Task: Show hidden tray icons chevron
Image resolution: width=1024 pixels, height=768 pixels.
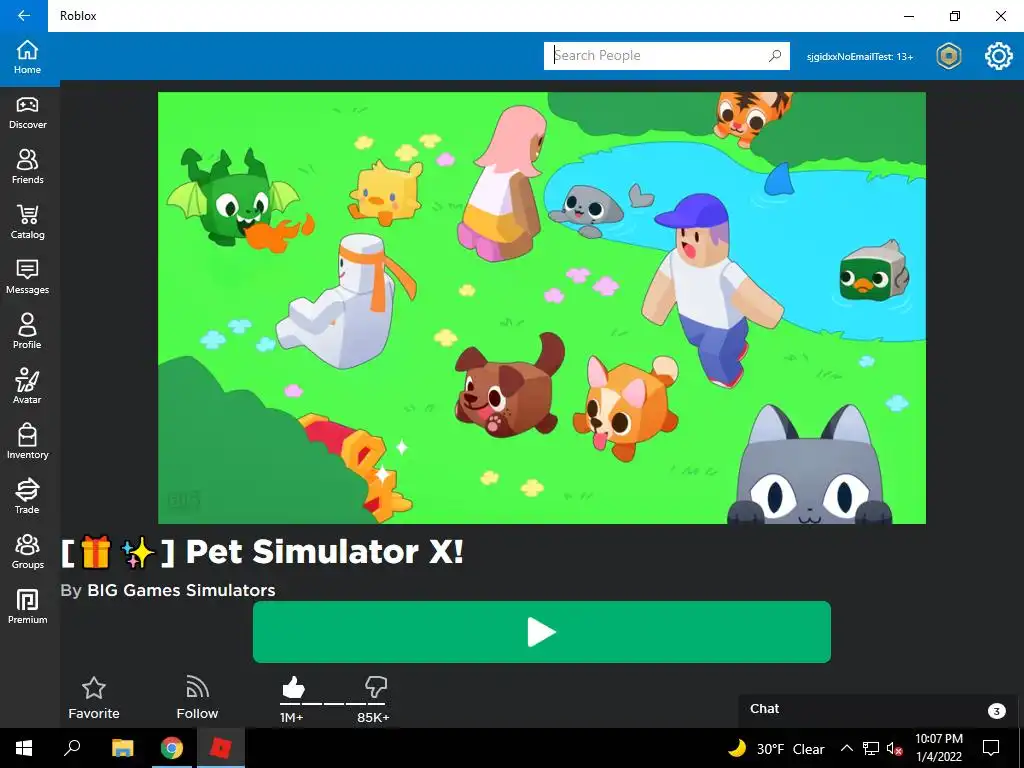Action: (846, 748)
